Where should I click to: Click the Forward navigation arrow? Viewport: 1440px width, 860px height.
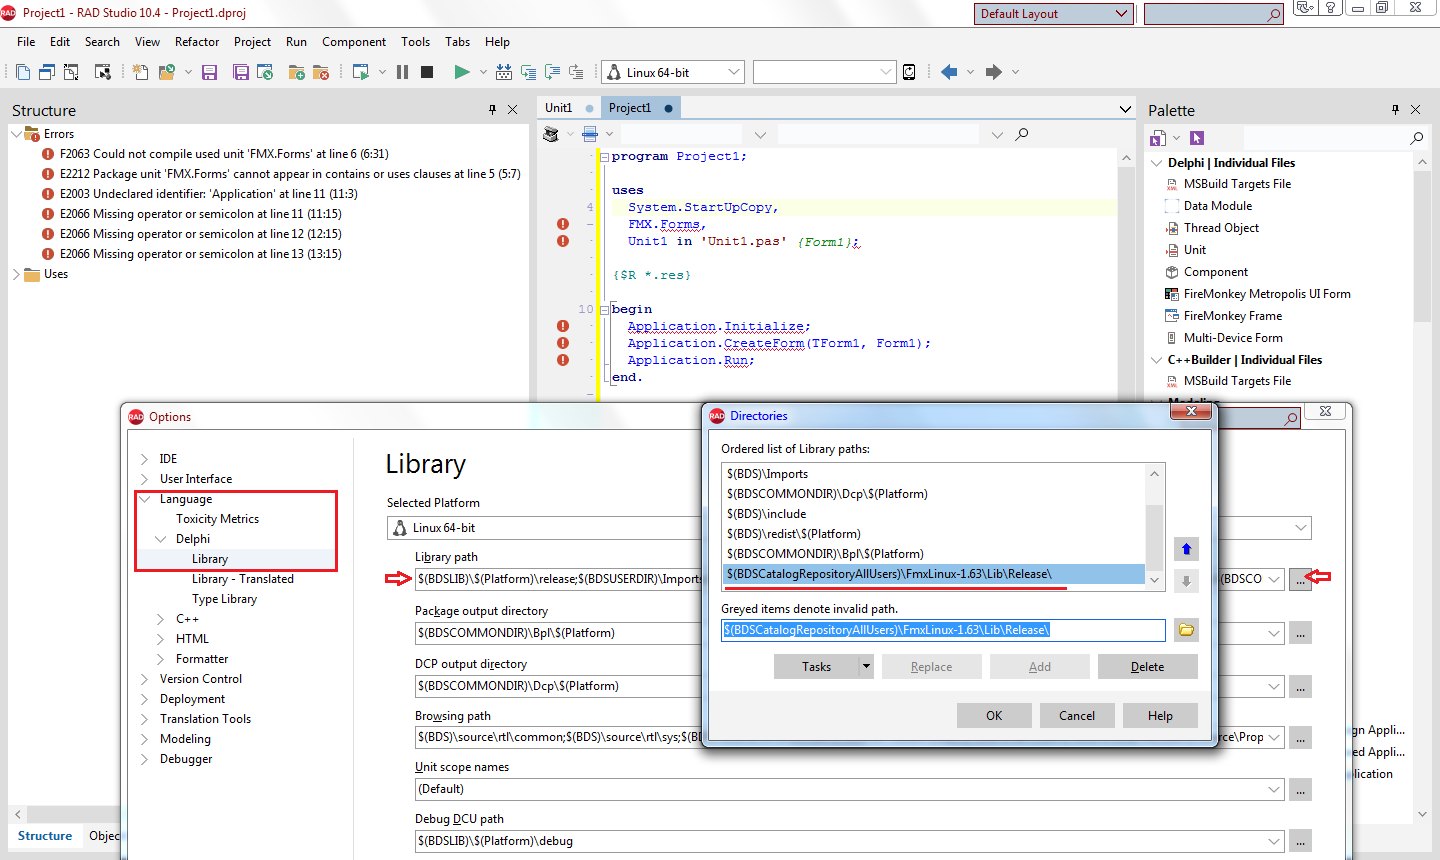993,72
